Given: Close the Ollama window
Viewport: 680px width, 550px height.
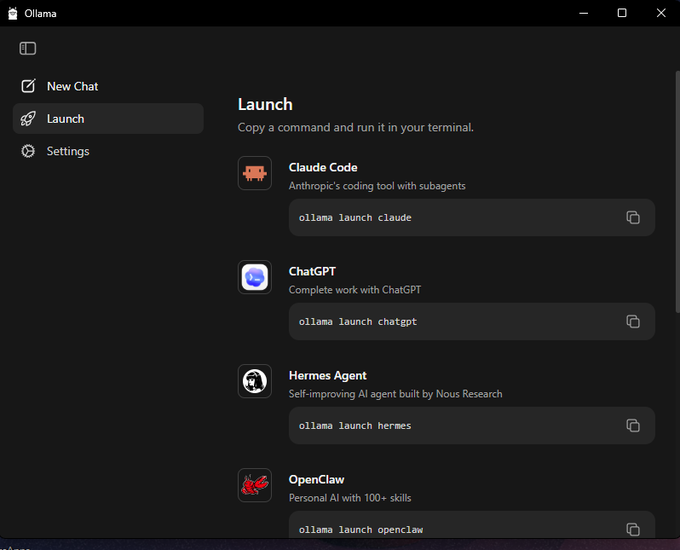Looking at the screenshot, I should (660, 13).
